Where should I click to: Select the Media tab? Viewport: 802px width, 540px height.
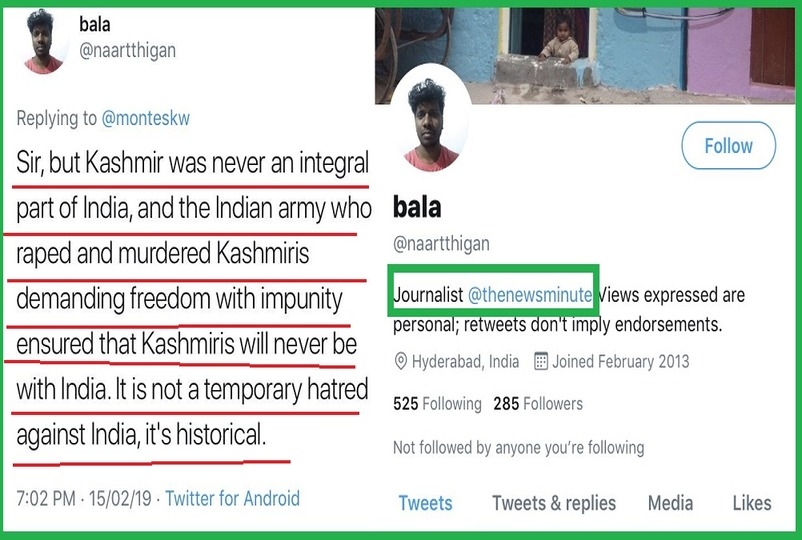pyautogui.click(x=670, y=503)
